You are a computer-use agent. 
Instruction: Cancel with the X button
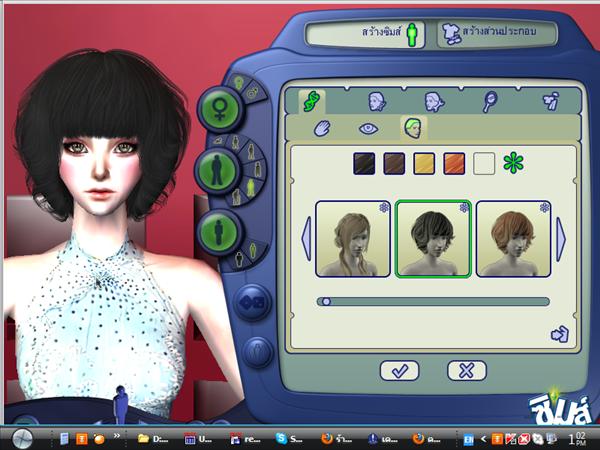coord(467,370)
